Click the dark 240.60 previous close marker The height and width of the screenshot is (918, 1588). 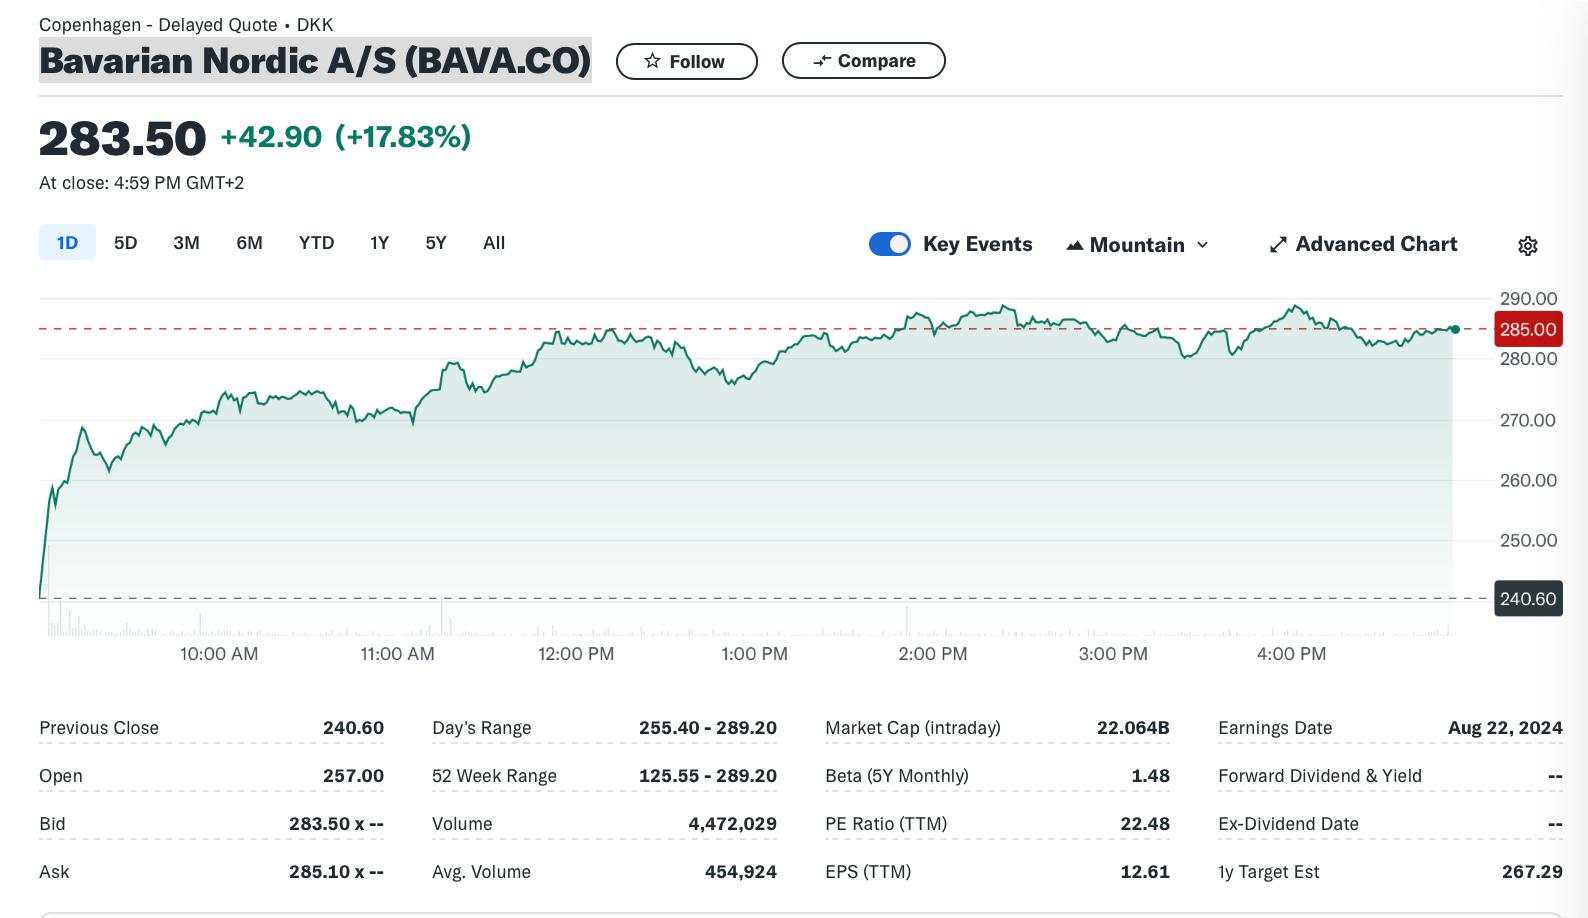(1528, 599)
